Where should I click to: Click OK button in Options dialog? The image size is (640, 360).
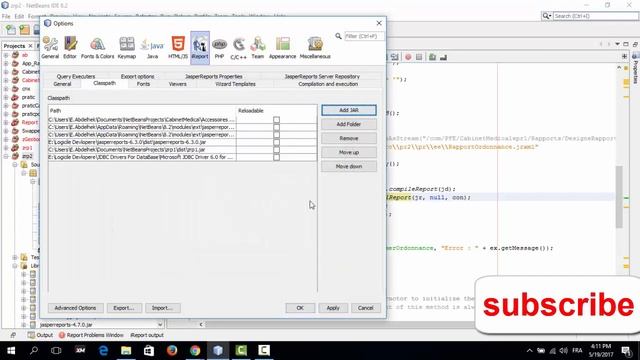[x=300, y=308]
